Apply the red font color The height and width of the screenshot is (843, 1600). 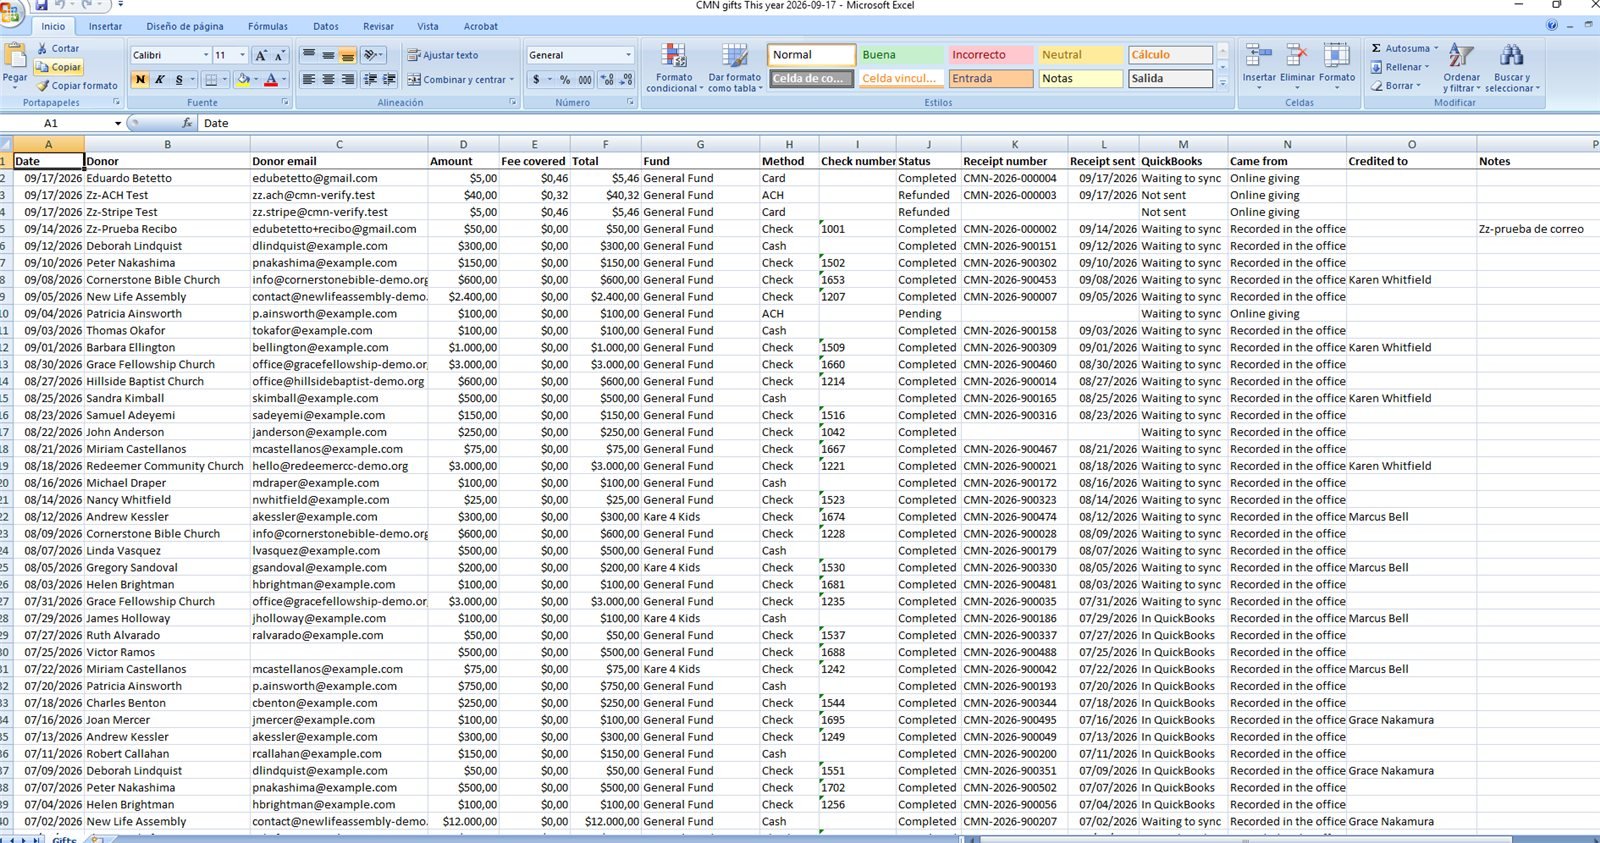pos(270,79)
